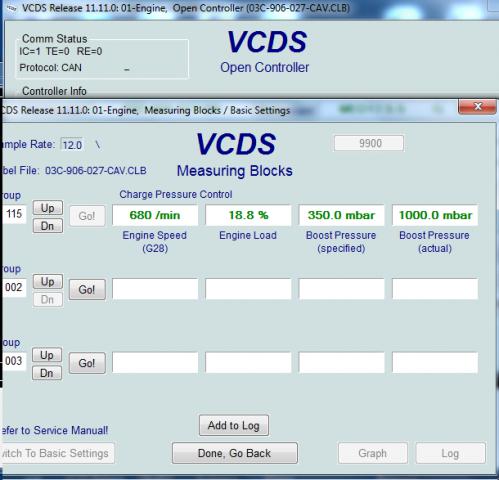Image resolution: width=499 pixels, height=480 pixels.
Task: Click the Add to Log button
Action: [234, 425]
